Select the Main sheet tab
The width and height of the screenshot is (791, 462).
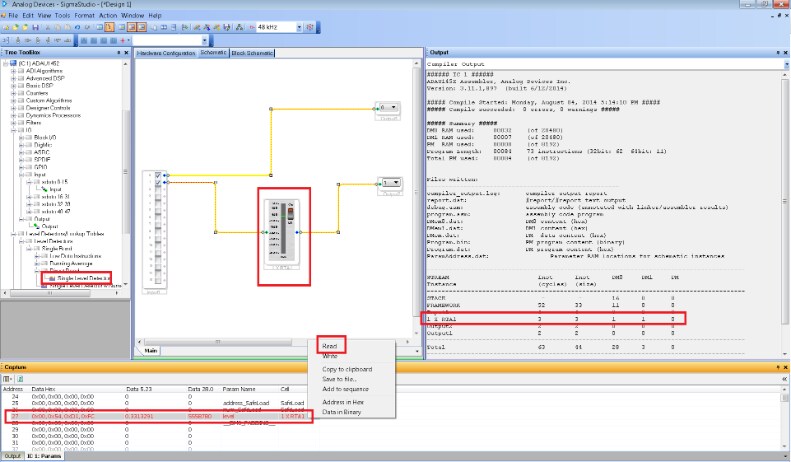point(150,351)
